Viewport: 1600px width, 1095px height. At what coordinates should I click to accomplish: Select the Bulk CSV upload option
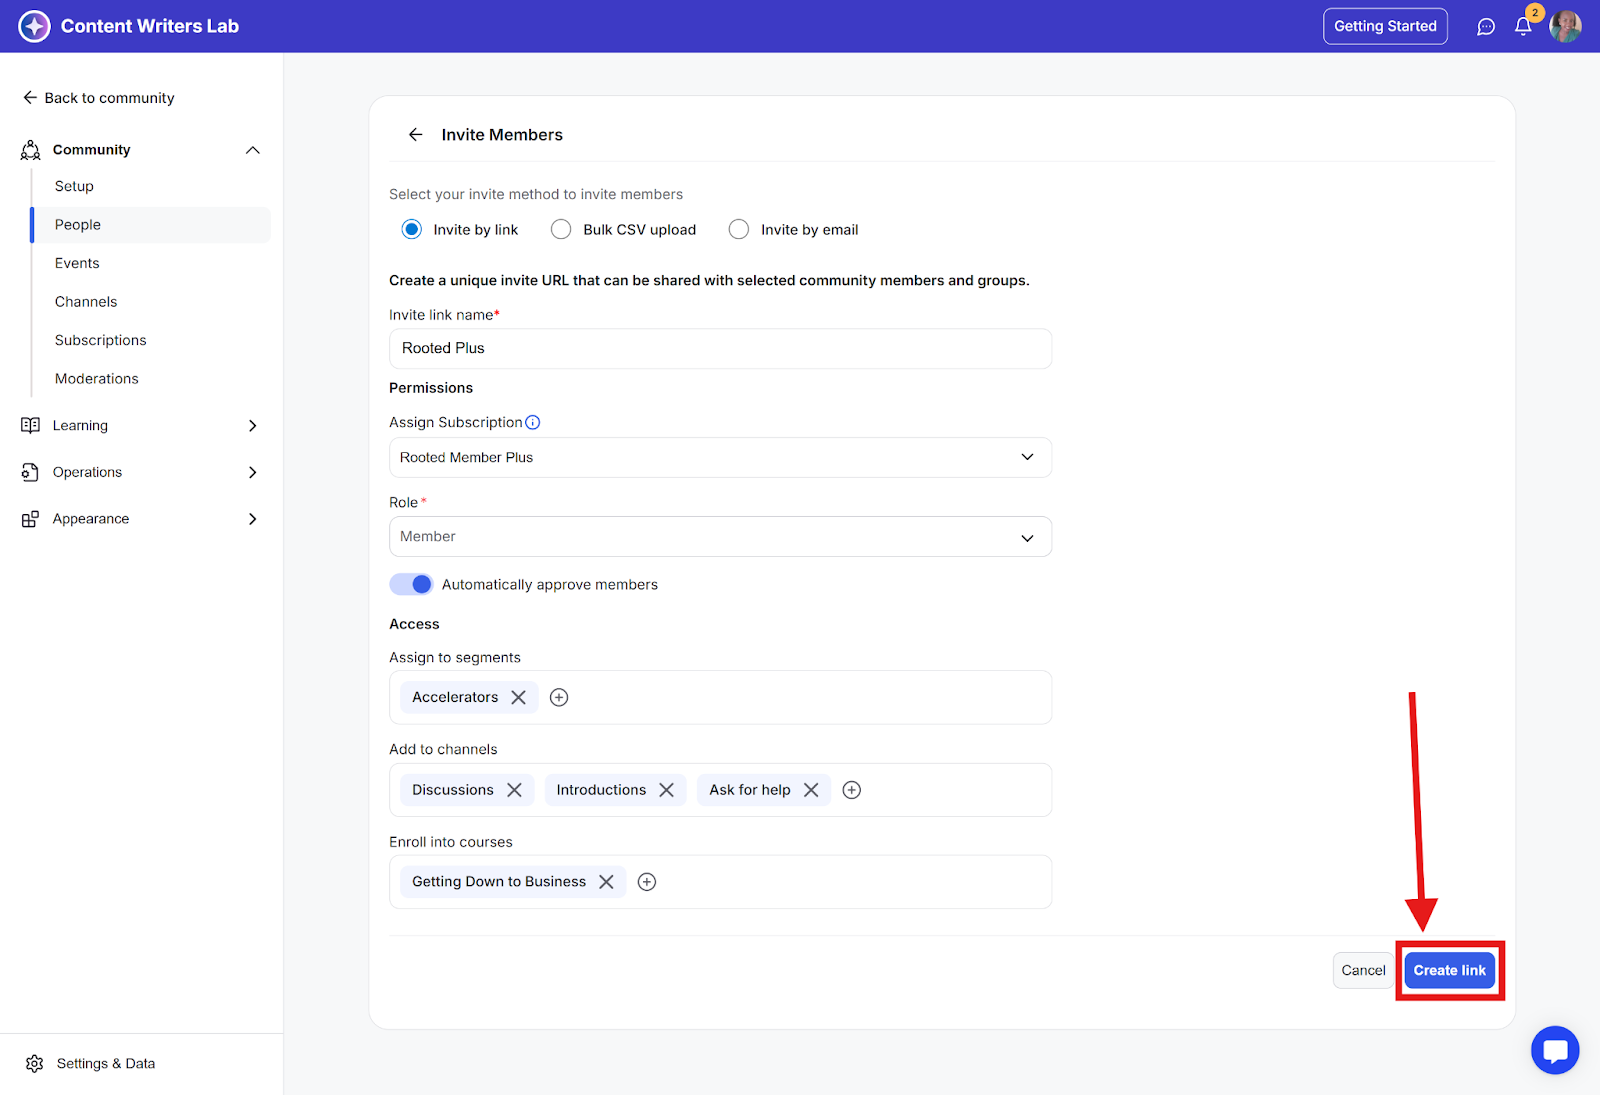pyautogui.click(x=561, y=230)
